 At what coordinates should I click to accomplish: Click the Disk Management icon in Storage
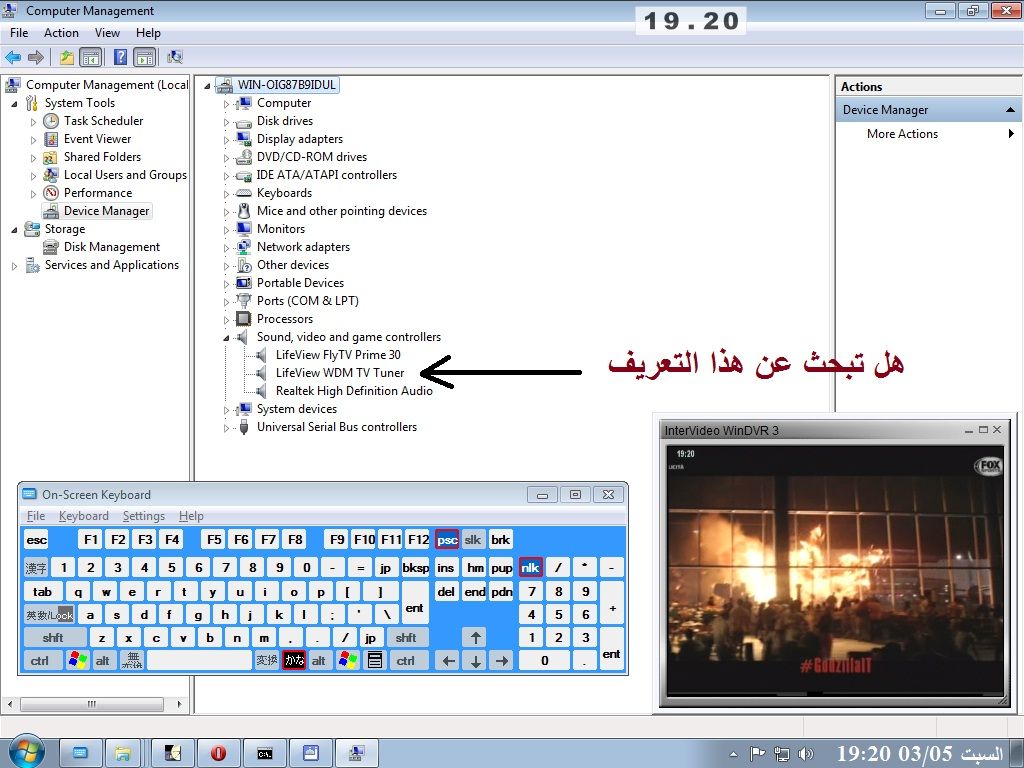[51, 247]
